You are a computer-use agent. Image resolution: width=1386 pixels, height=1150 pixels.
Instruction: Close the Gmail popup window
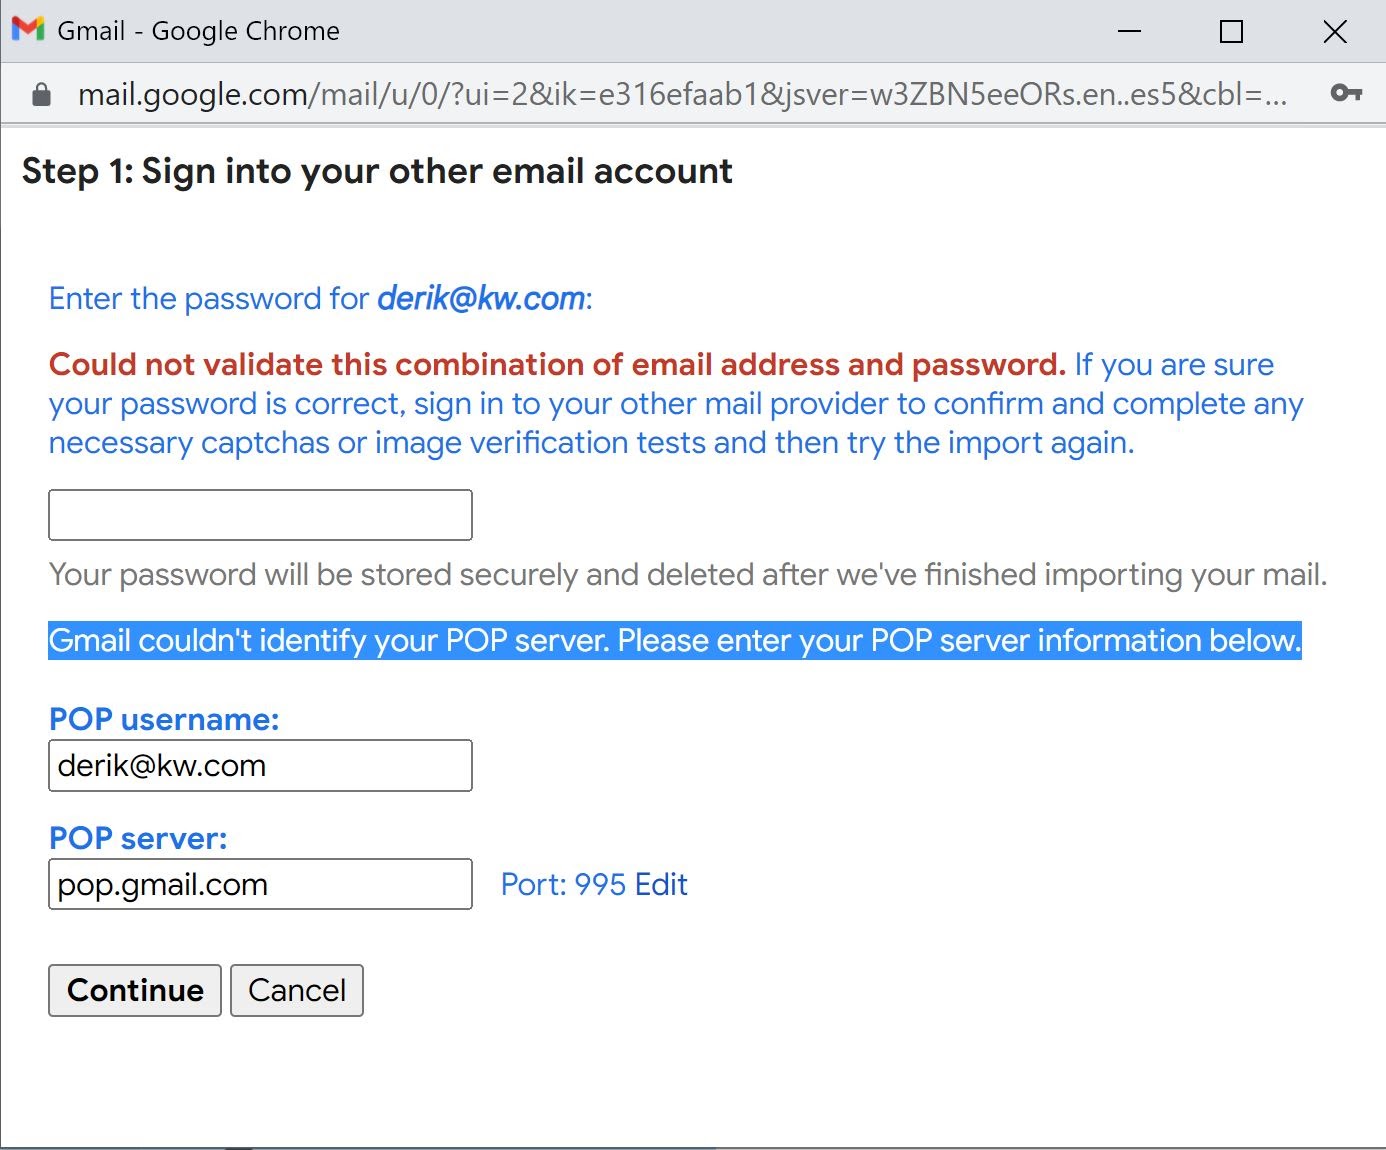click(1334, 31)
